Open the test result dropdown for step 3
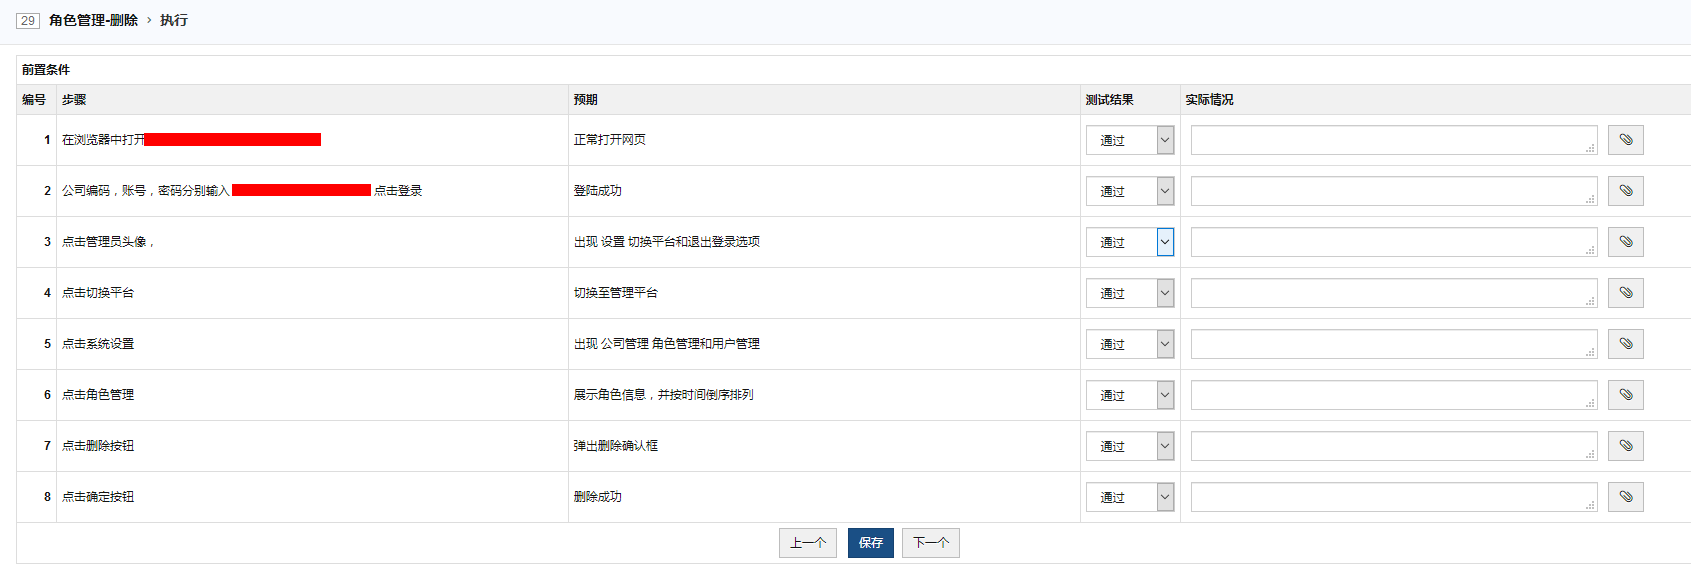Image resolution: width=1691 pixels, height=573 pixels. coord(1130,242)
